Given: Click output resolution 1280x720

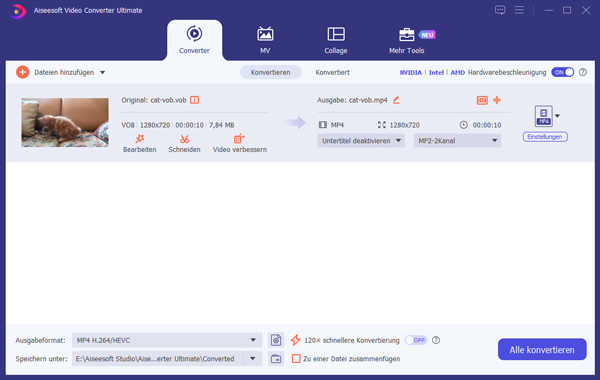Looking at the screenshot, I should click(x=404, y=125).
